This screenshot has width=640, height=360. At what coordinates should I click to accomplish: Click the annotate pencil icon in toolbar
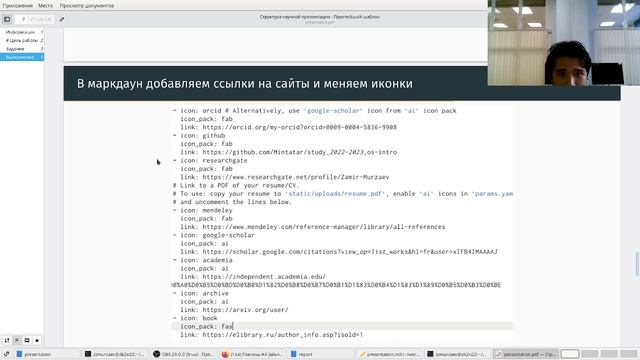62,19
